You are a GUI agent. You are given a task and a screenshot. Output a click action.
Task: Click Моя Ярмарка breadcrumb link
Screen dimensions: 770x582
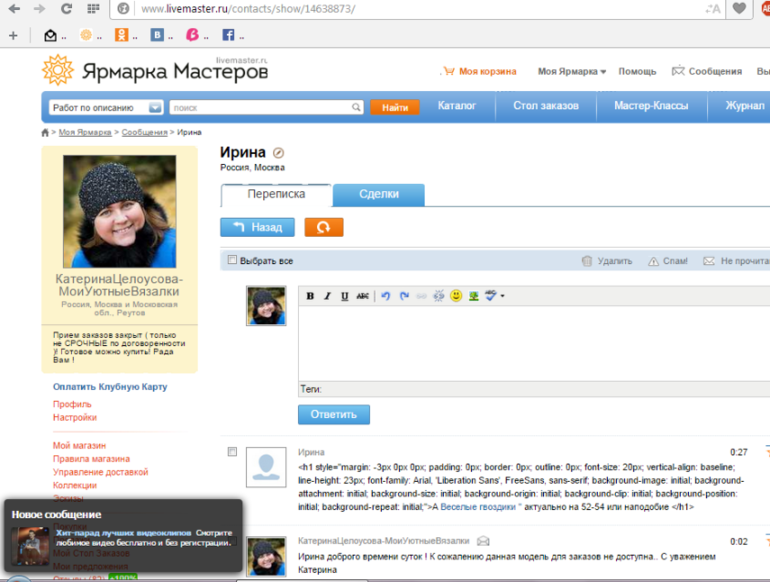pyautogui.click(x=85, y=133)
